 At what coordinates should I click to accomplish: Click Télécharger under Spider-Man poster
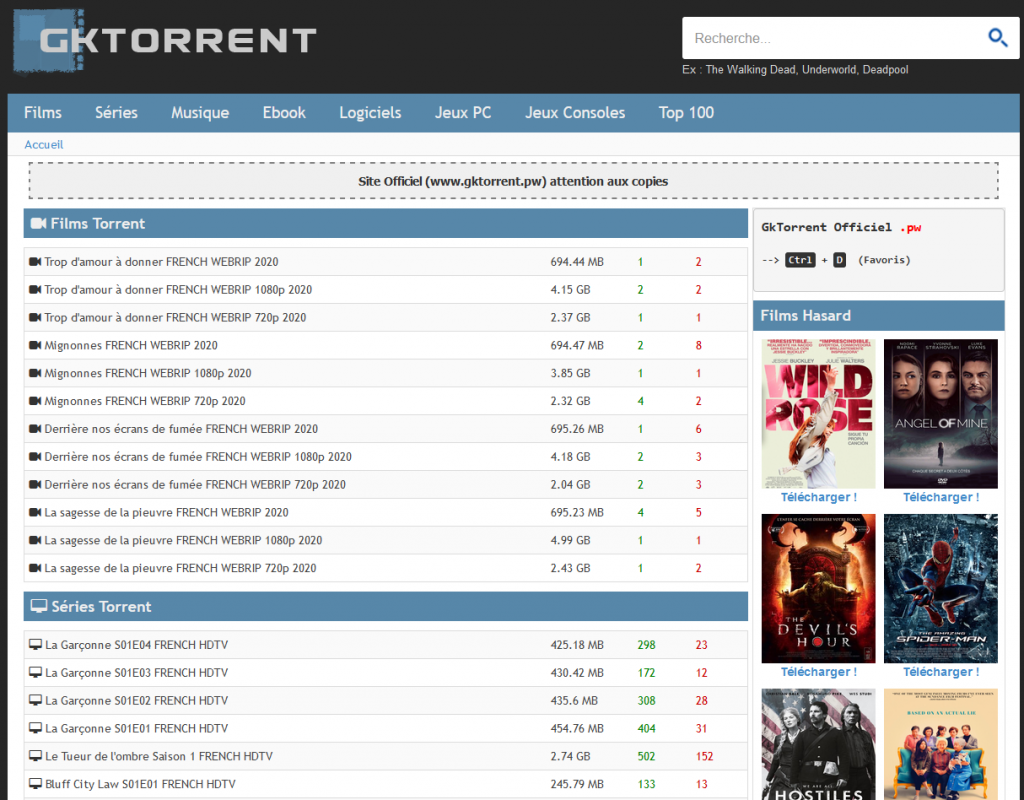tap(941, 672)
